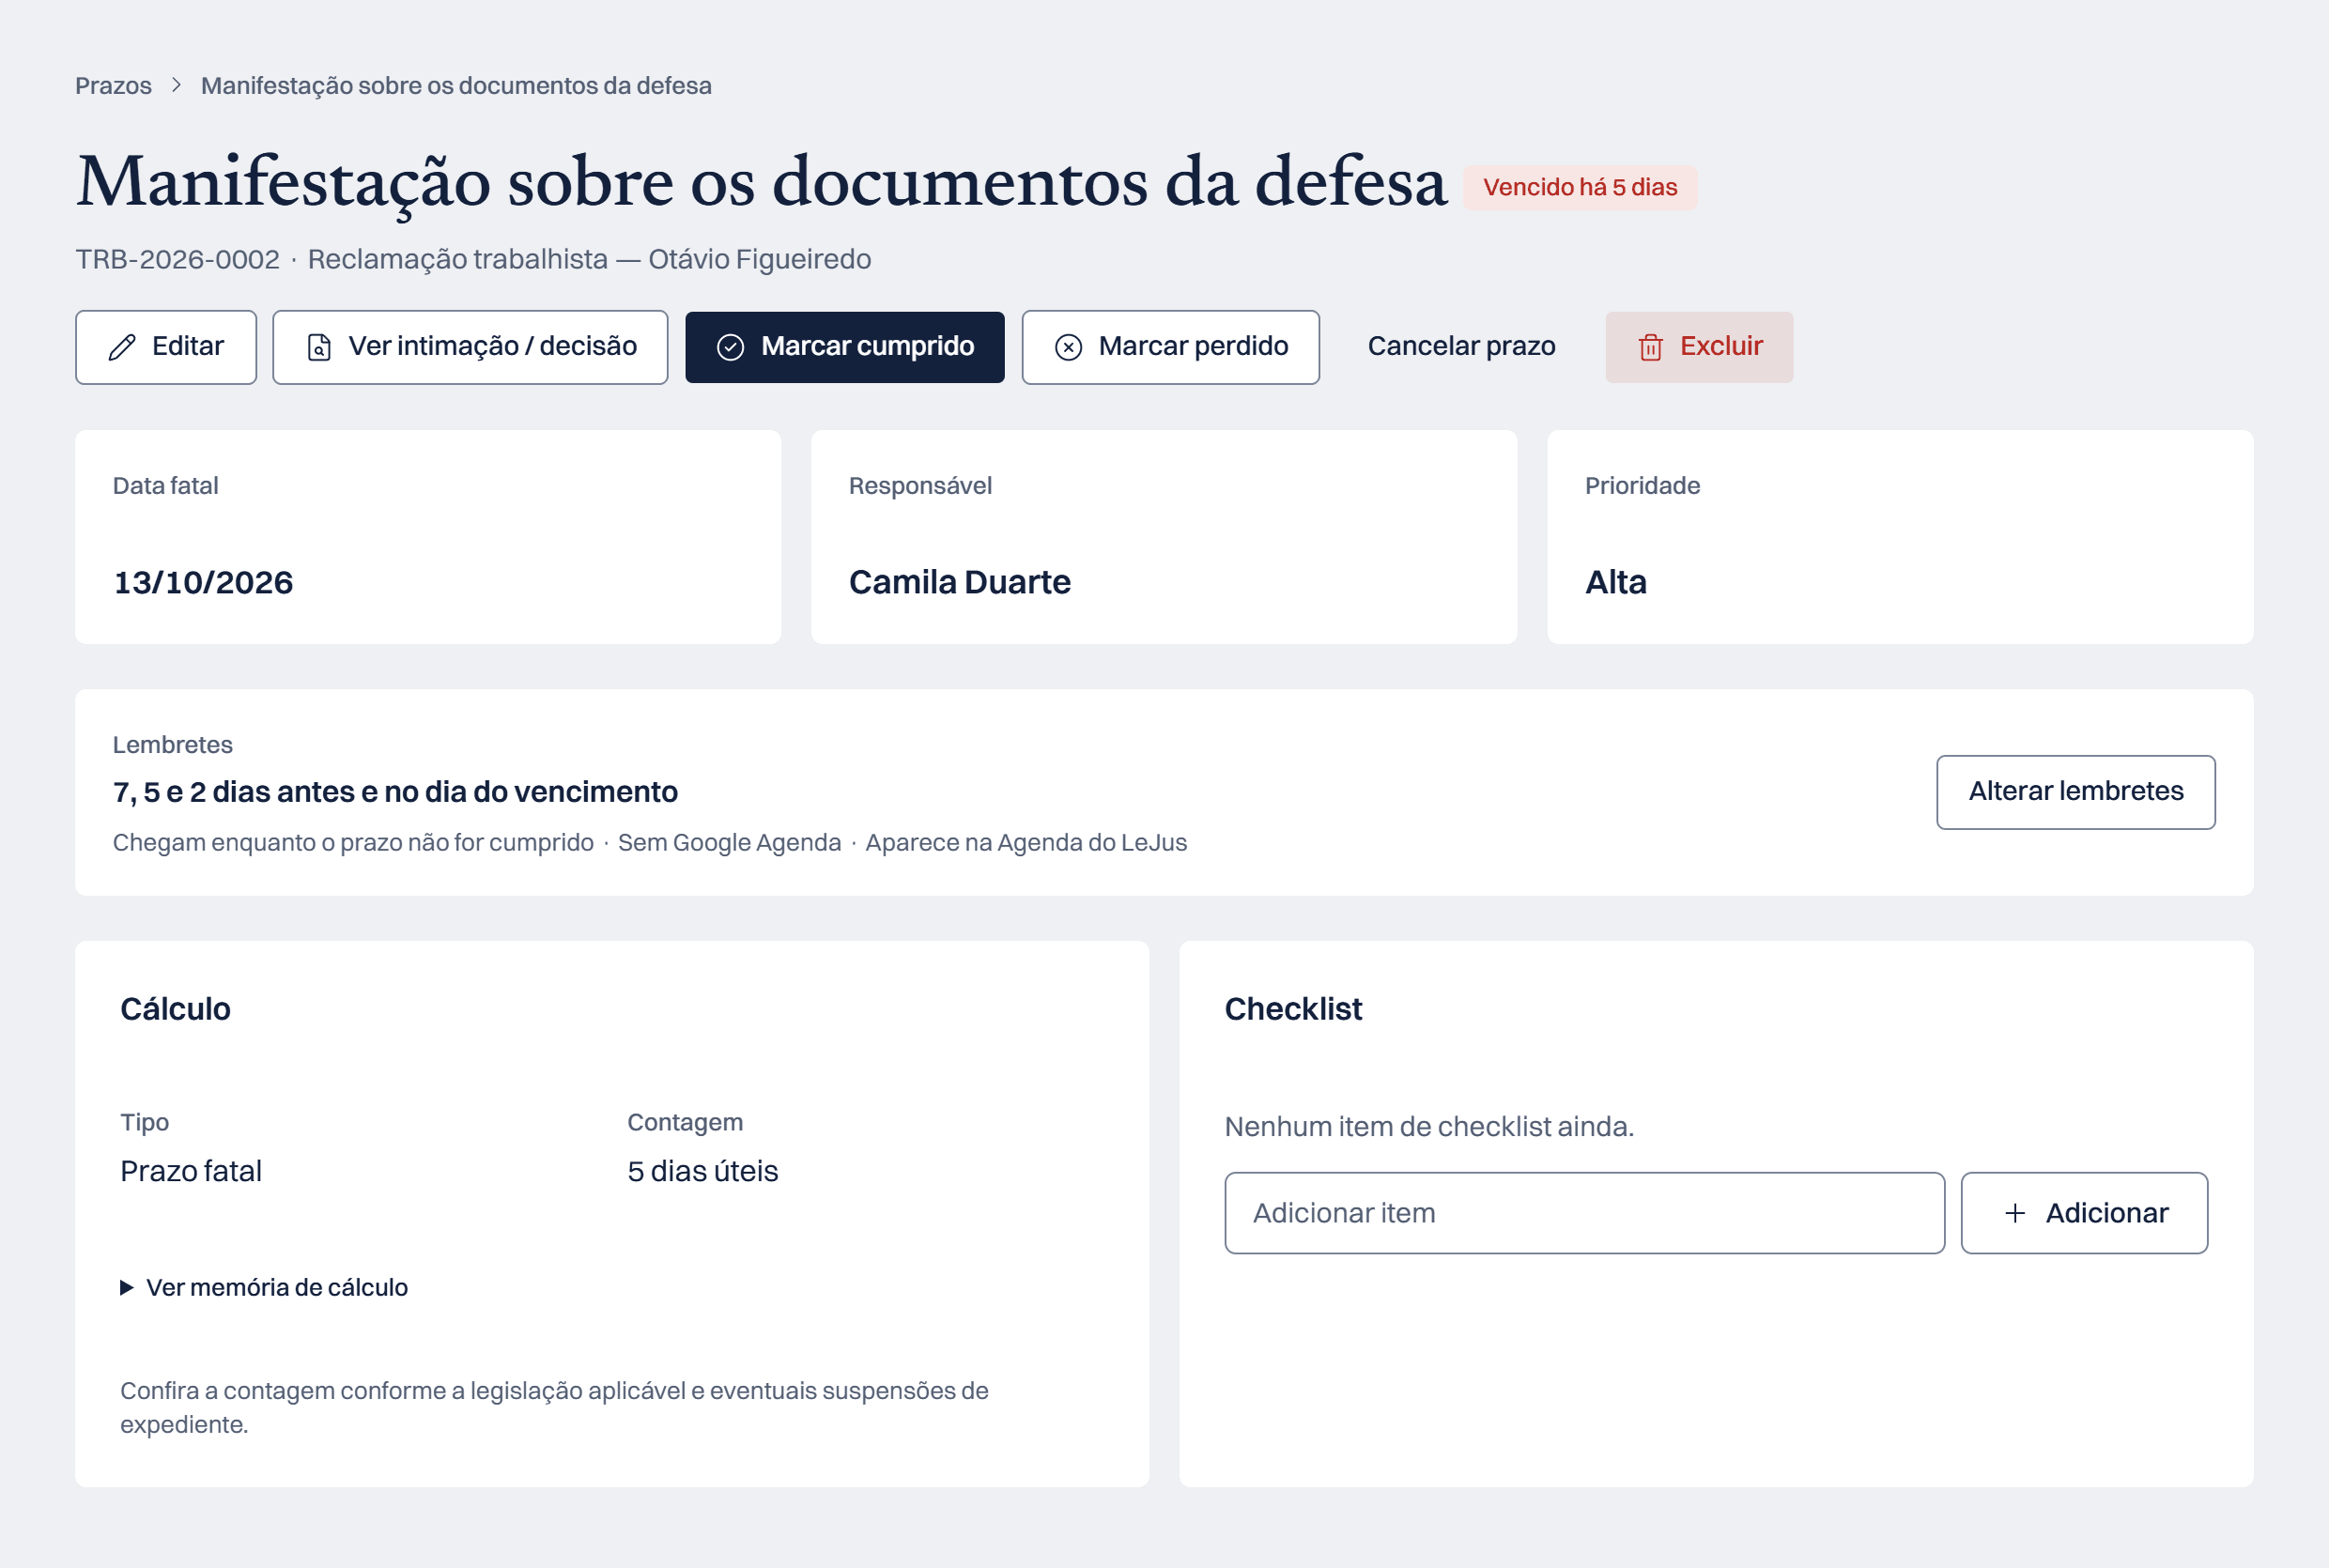Click the trash icon on Excluir
The width and height of the screenshot is (2329, 1568).
point(1650,347)
